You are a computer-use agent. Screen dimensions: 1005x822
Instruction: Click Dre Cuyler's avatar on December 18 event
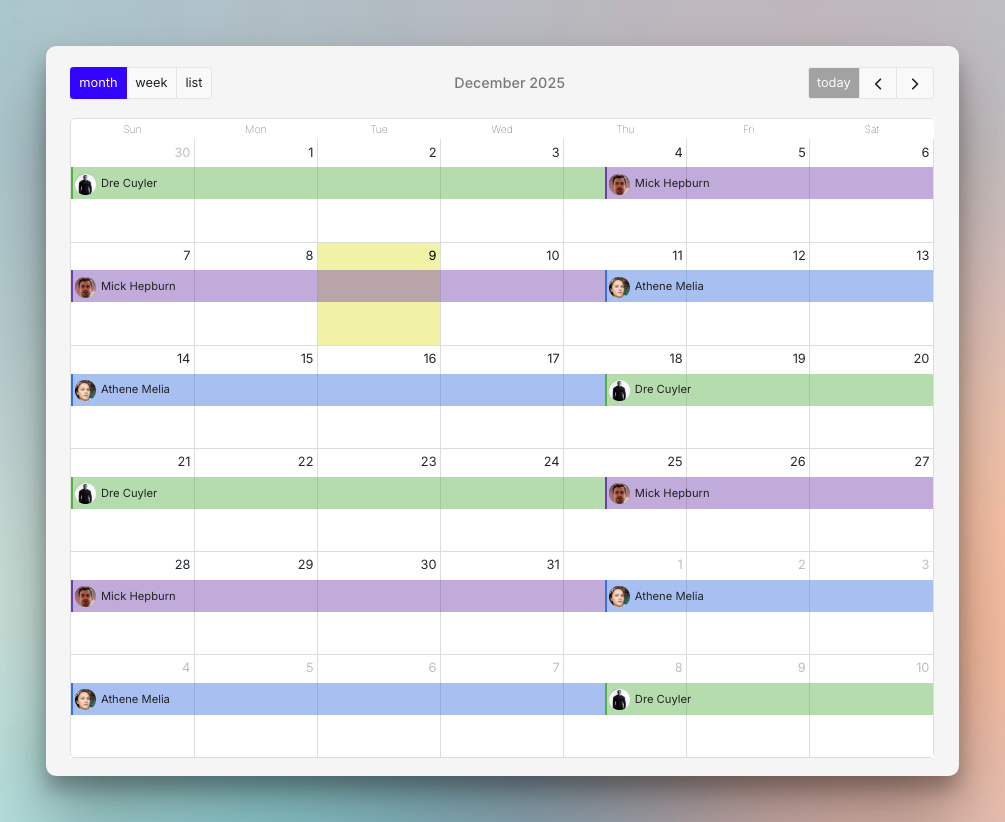click(619, 390)
